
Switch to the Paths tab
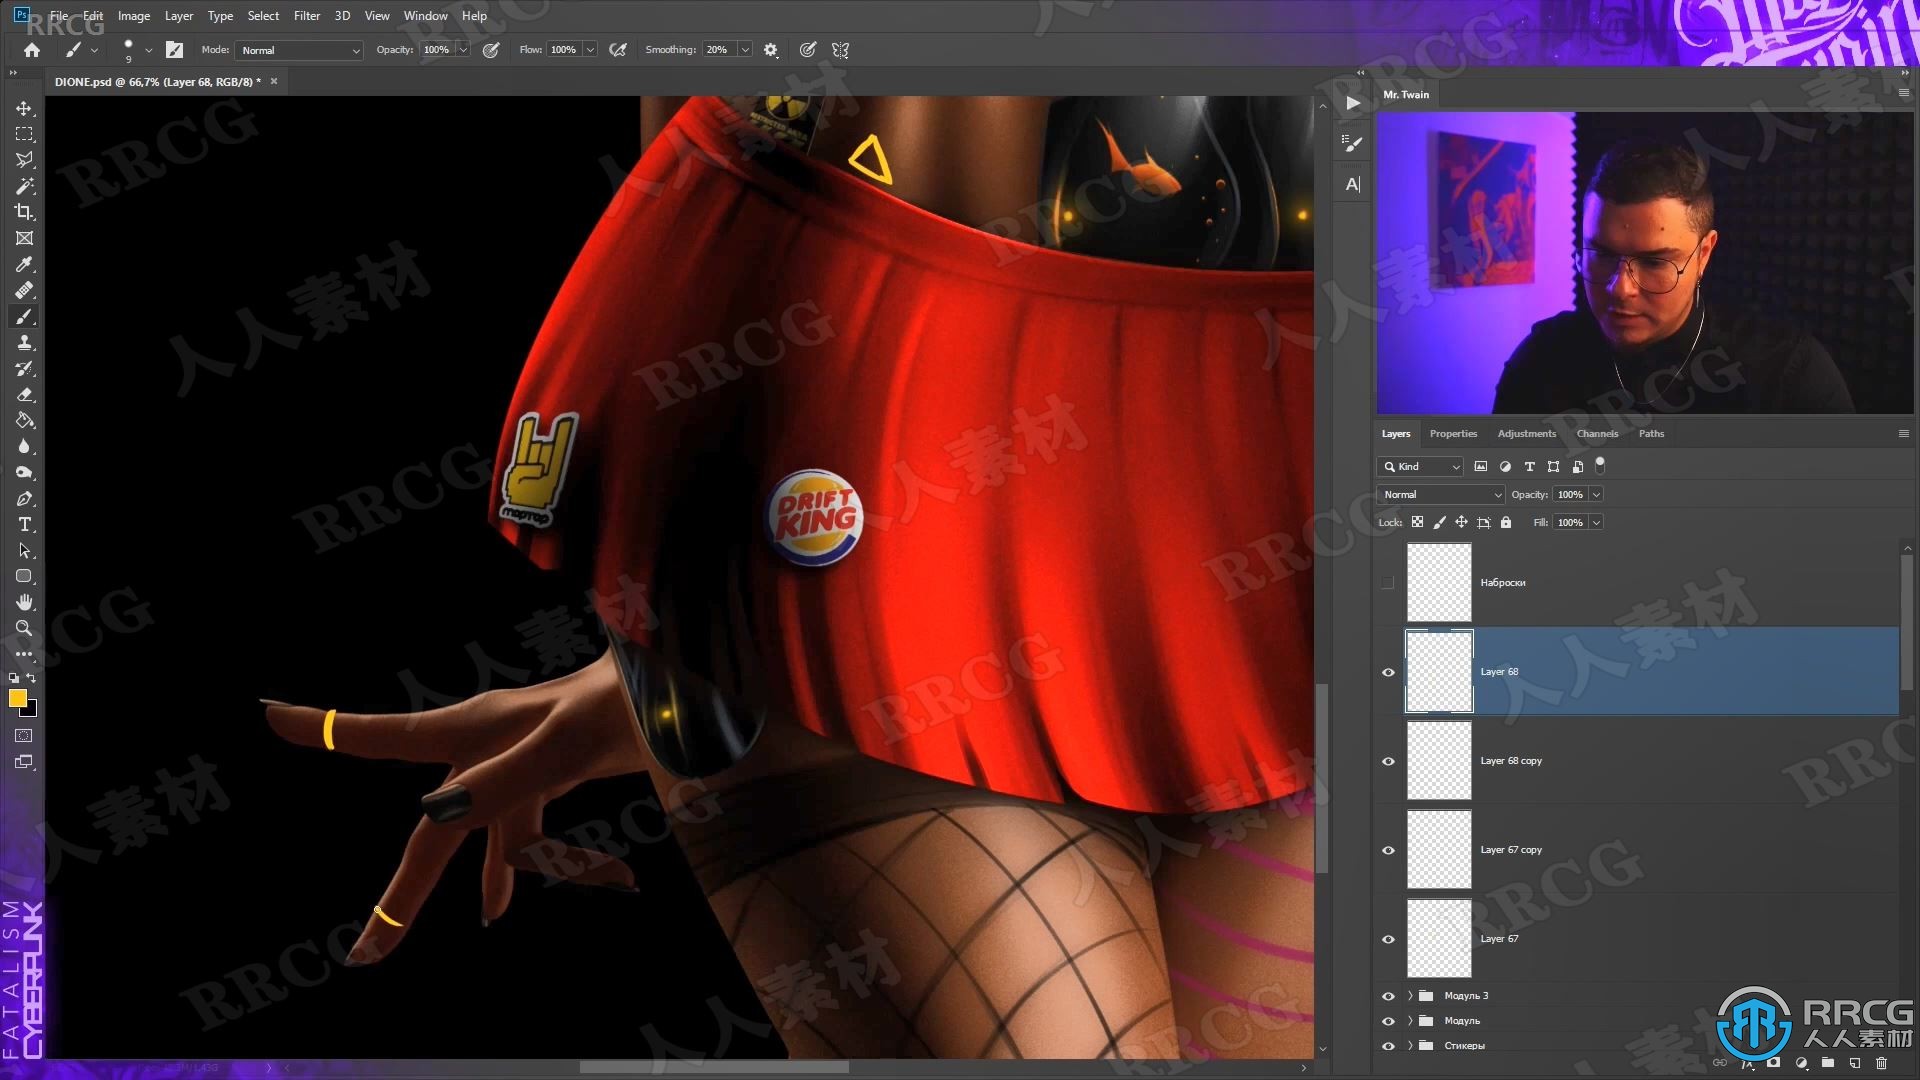pos(1651,434)
